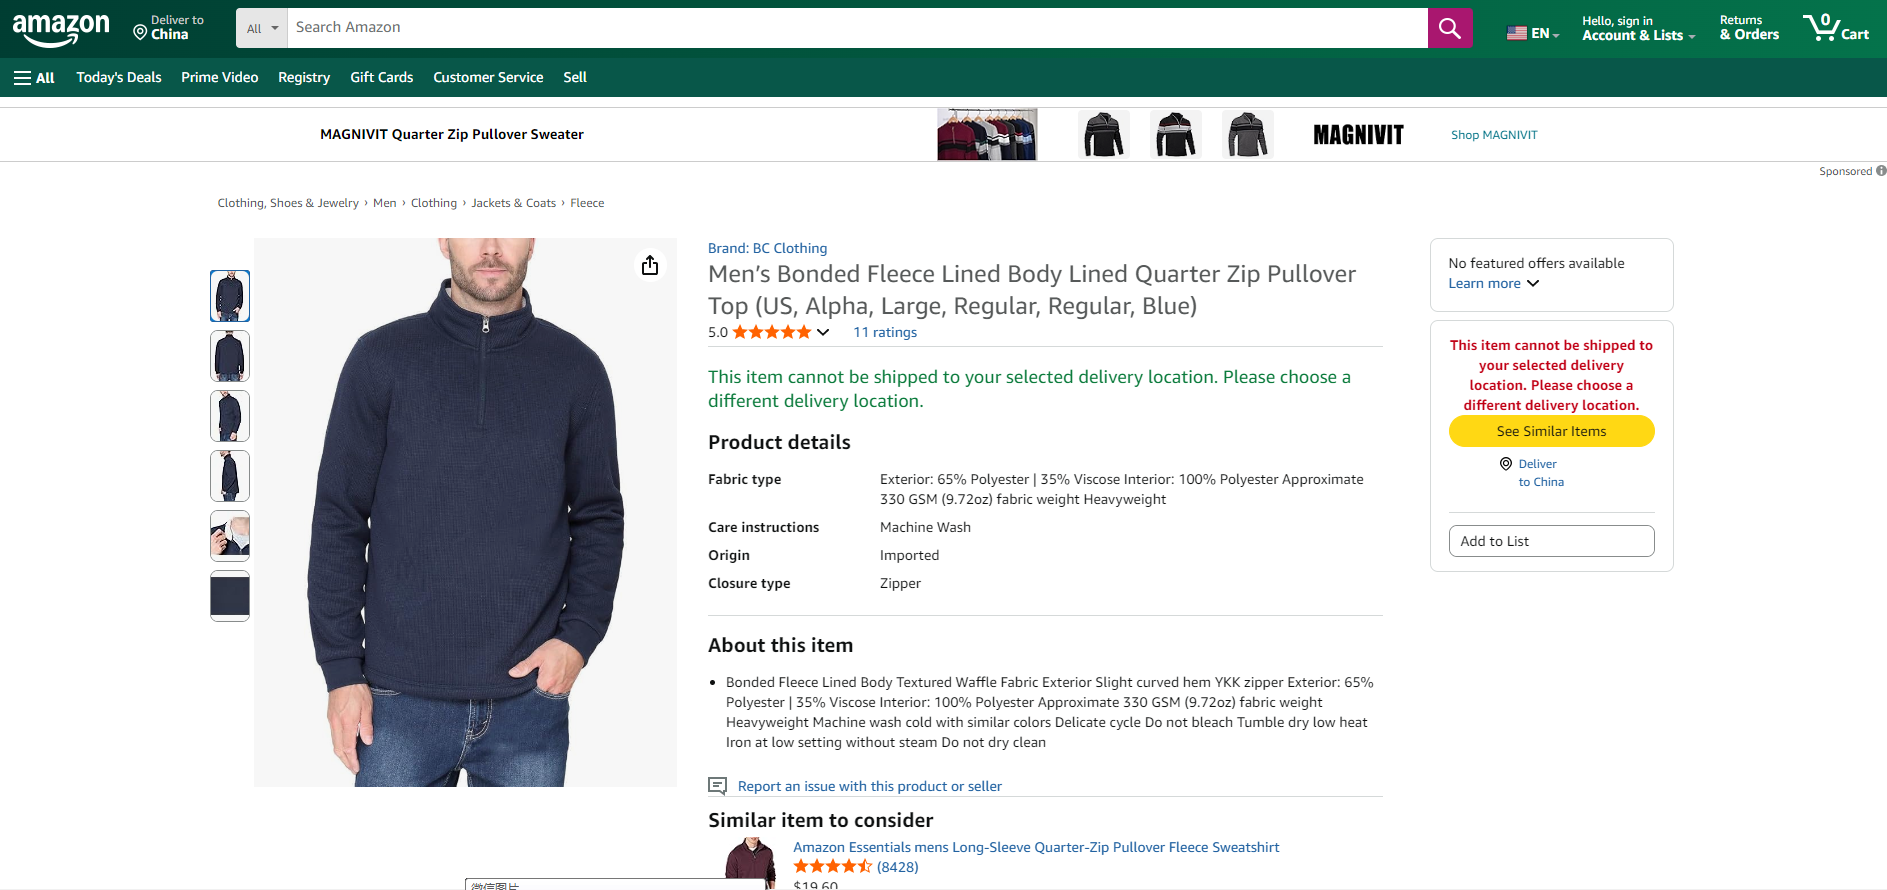This screenshot has height=890, width=1887.
Task: Open the 11 ratings link
Action: 885,332
